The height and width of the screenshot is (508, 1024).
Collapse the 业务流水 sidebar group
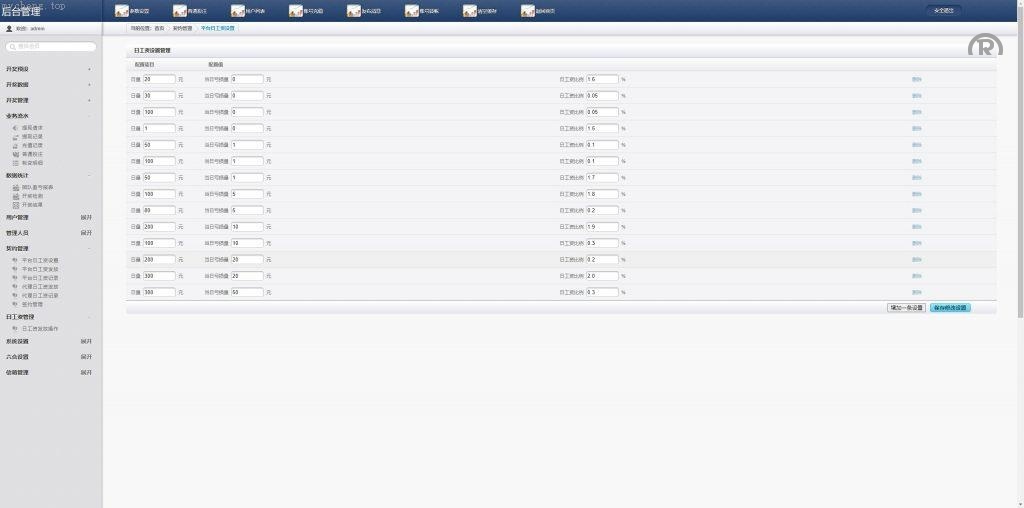pos(89,116)
